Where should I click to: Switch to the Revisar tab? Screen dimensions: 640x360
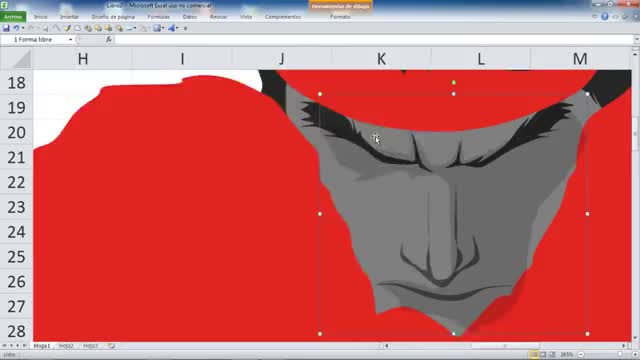(x=218, y=17)
